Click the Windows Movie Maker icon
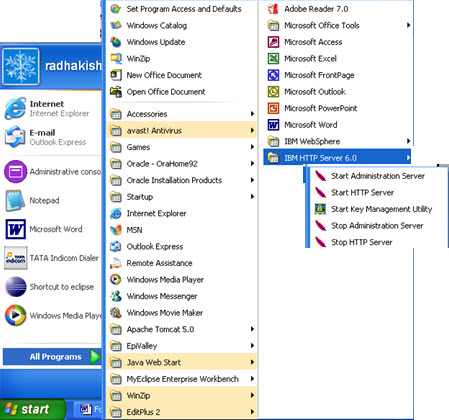The height and width of the screenshot is (420, 449). (x=116, y=313)
